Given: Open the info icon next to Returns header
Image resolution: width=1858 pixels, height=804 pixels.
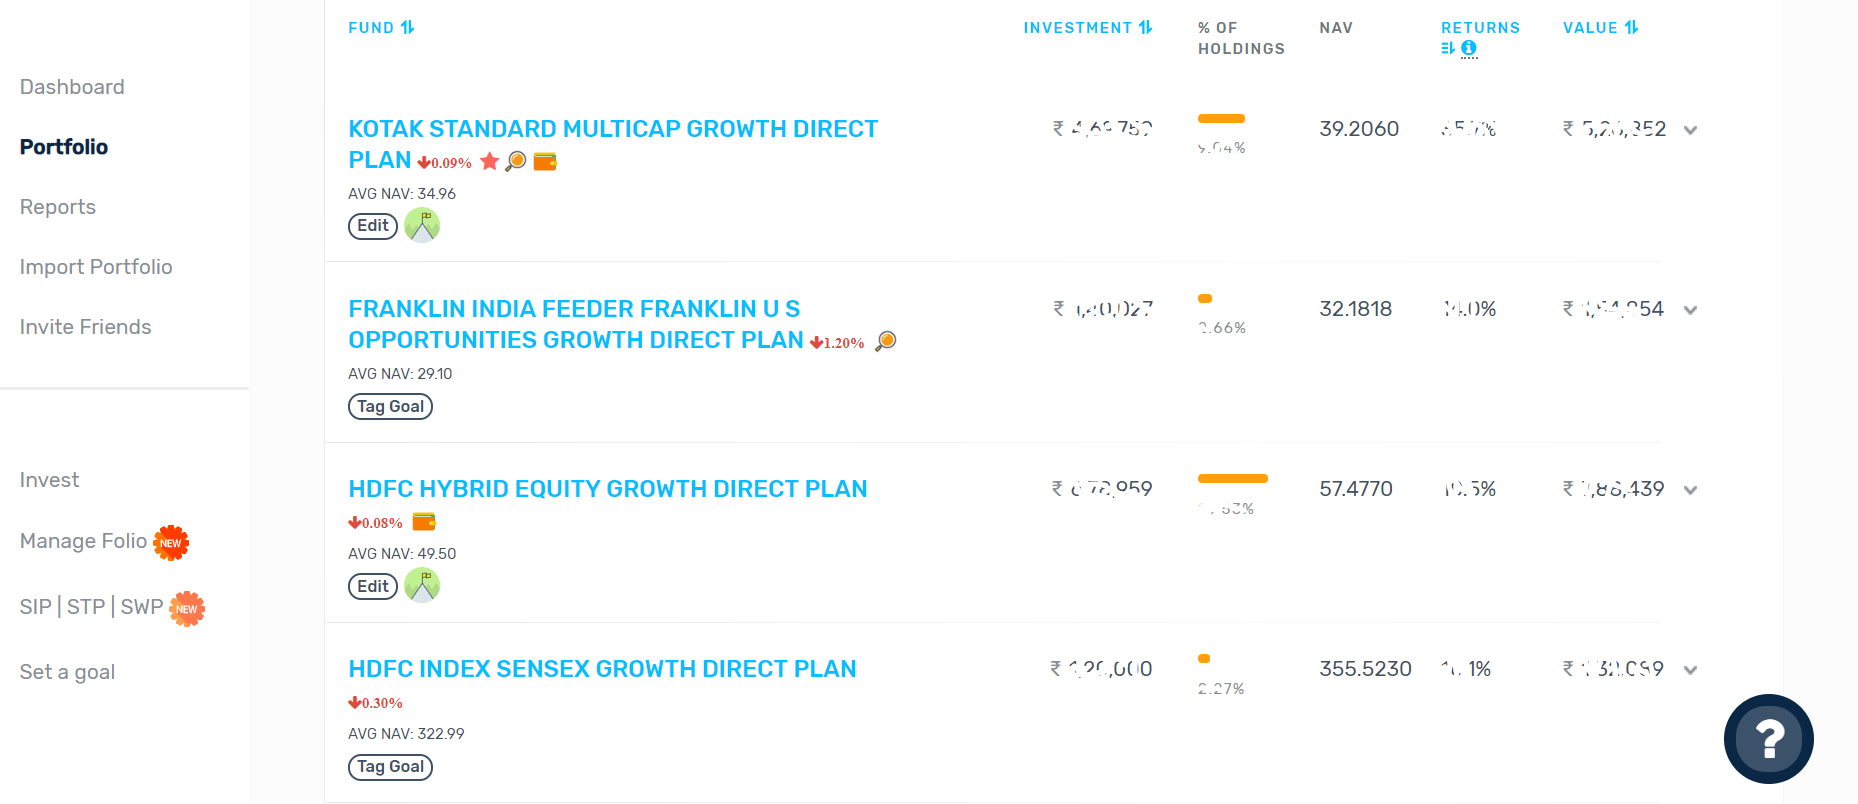Looking at the screenshot, I should pyautogui.click(x=1468, y=48).
